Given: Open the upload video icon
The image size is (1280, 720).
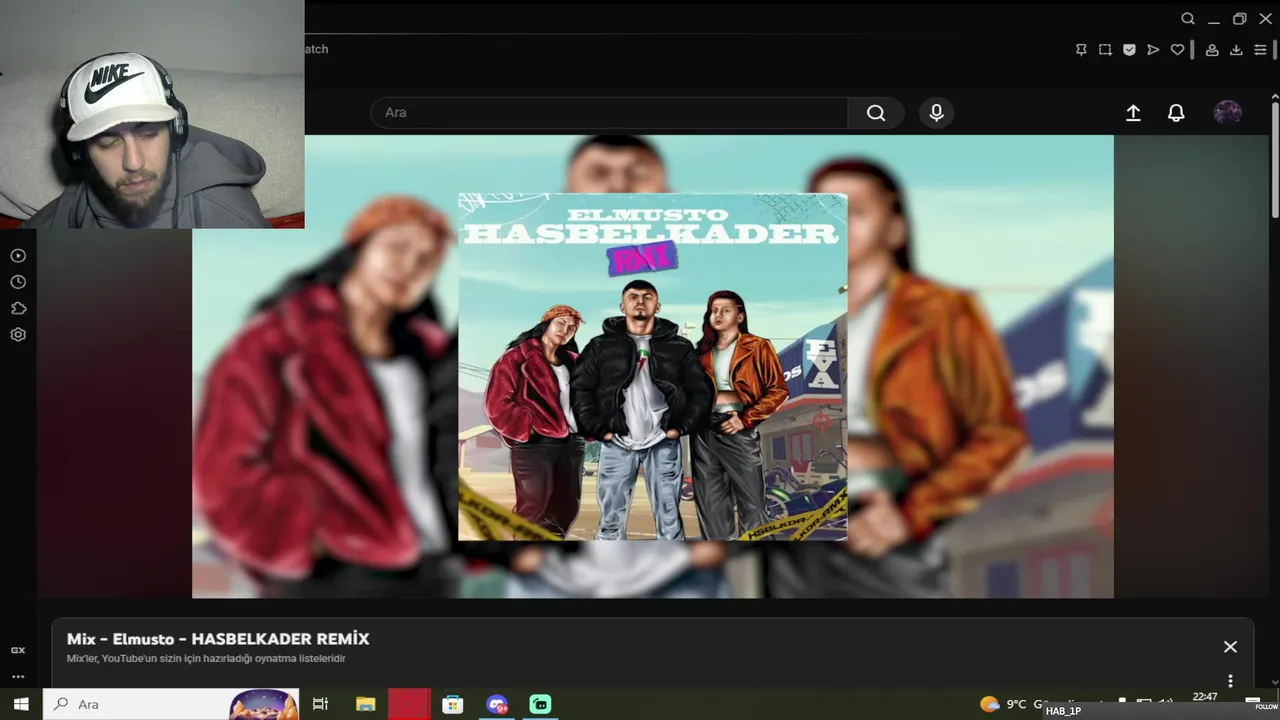Looking at the screenshot, I should [1133, 113].
